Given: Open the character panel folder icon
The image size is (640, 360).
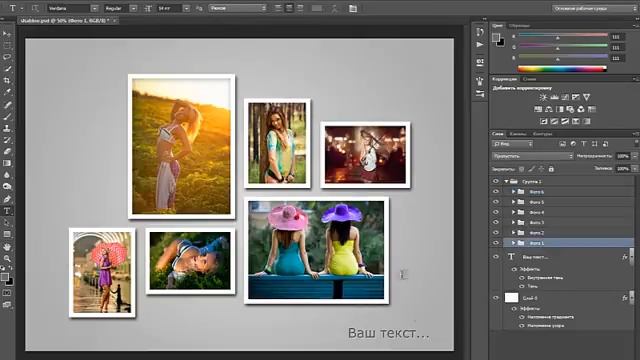Looking at the screenshot, I should click(353, 8).
